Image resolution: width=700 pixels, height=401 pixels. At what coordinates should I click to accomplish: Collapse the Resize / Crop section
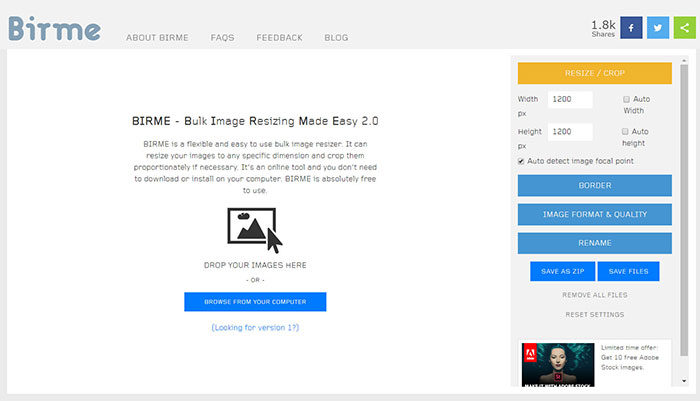pos(595,73)
